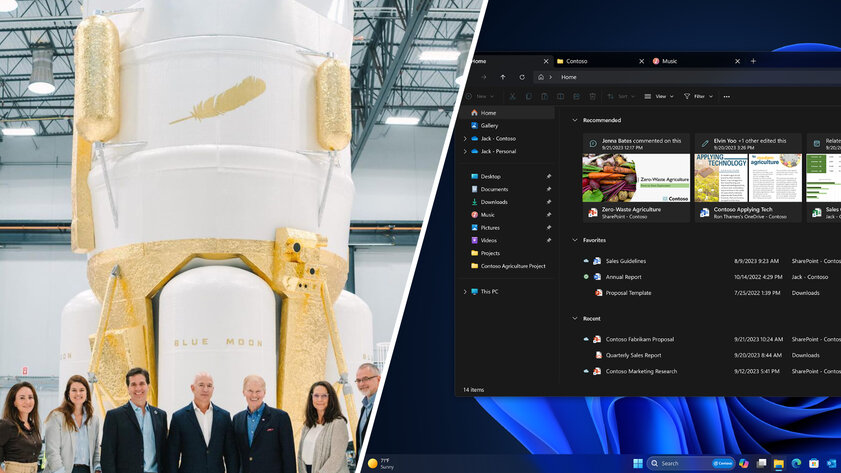Viewport: 841px width, 473px height.
Task: Open the weather widget showing 71°F
Action: pyautogui.click(x=381, y=463)
